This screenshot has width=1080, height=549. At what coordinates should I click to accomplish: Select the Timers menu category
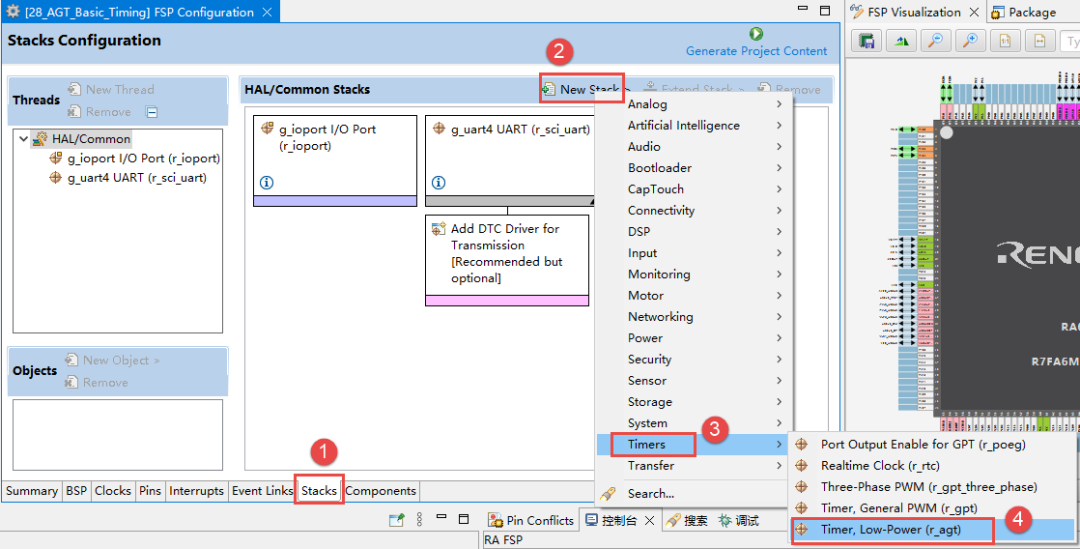coord(646,444)
